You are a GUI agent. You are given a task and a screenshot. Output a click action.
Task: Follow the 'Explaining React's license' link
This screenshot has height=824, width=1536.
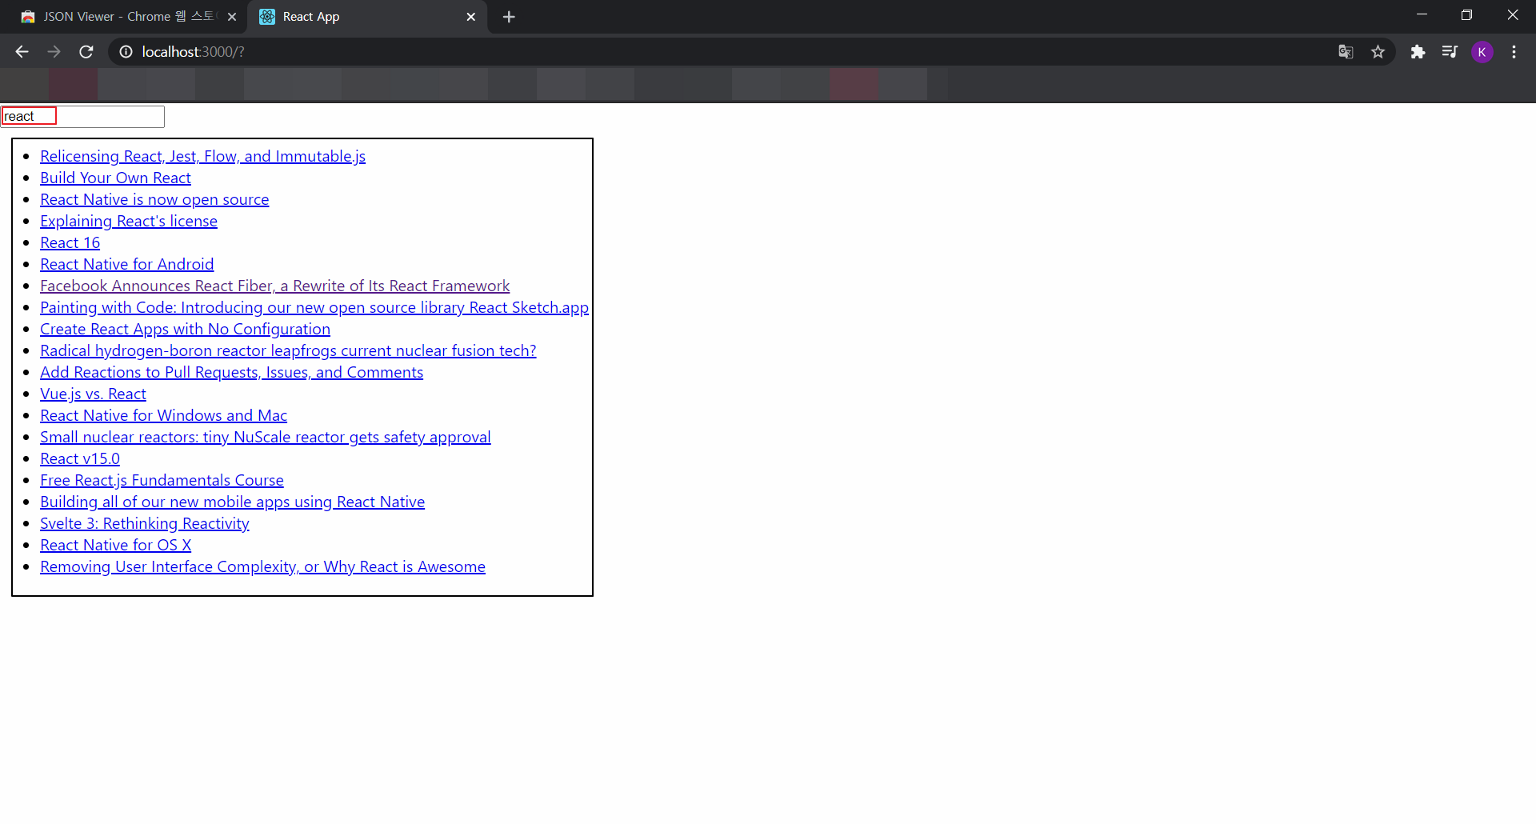(x=128, y=221)
